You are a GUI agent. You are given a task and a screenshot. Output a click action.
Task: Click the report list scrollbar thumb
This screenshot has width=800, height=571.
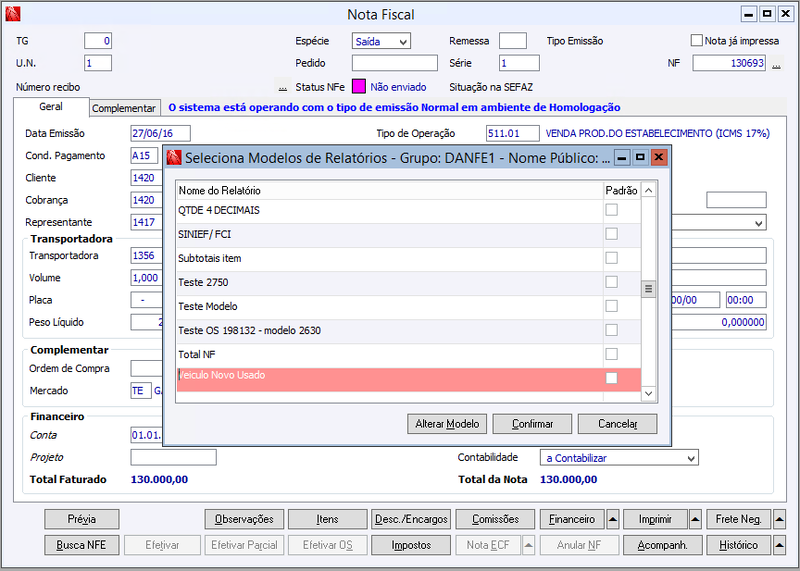[x=648, y=289]
